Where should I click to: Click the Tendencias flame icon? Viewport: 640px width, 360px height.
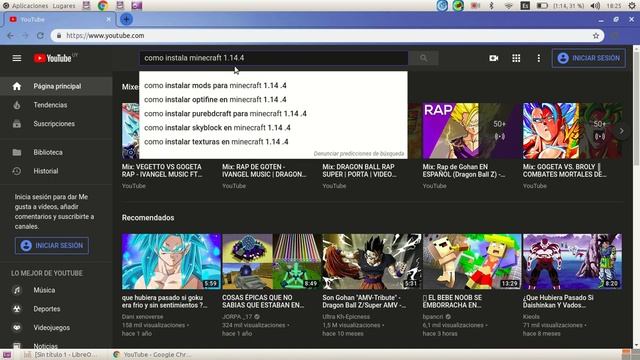pyautogui.click(x=17, y=105)
